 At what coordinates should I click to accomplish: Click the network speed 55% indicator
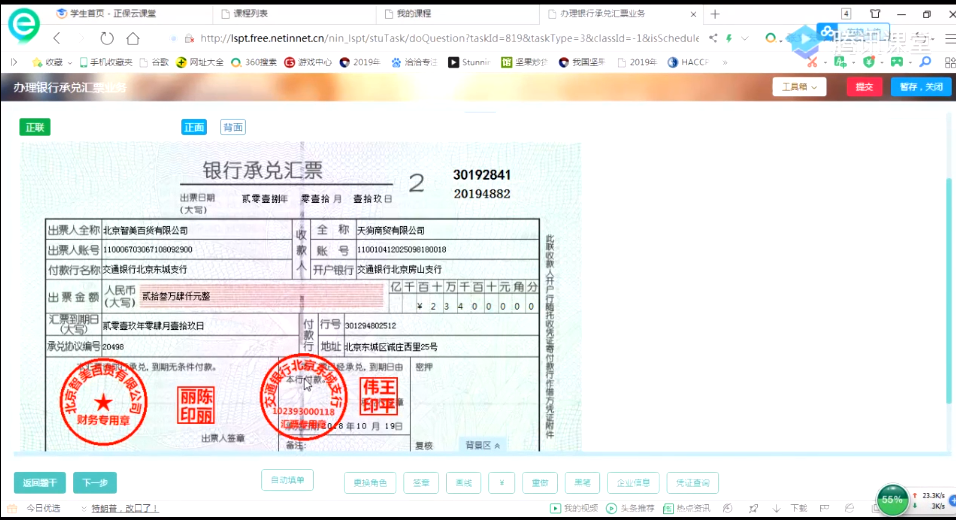click(892, 498)
